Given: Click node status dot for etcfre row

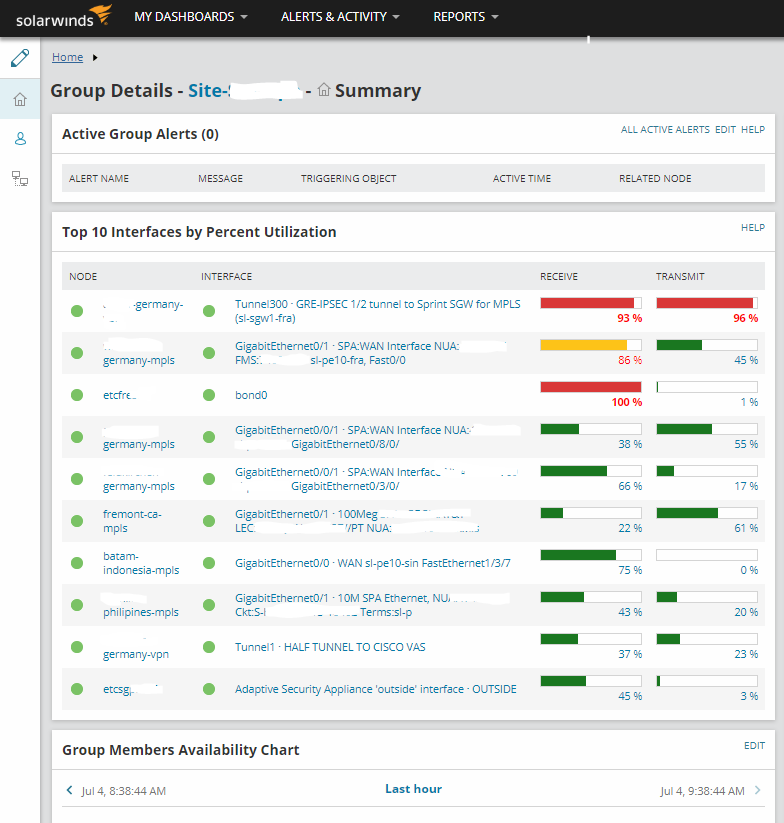Looking at the screenshot, I should point(77,395).
